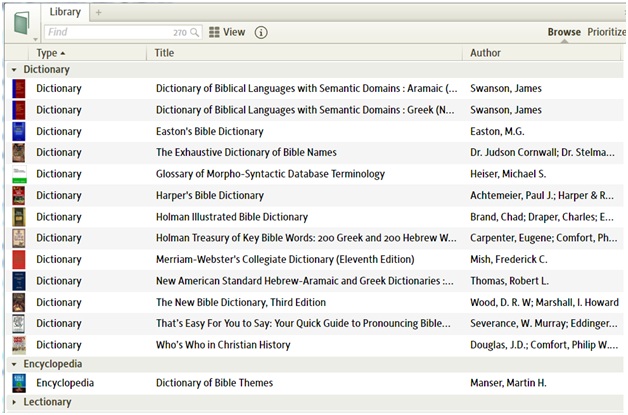This screenshot has height=415, width=628.
Task: Open Holman Illustrated Bible Dictionary title
Action: click(x=232, y=217)
